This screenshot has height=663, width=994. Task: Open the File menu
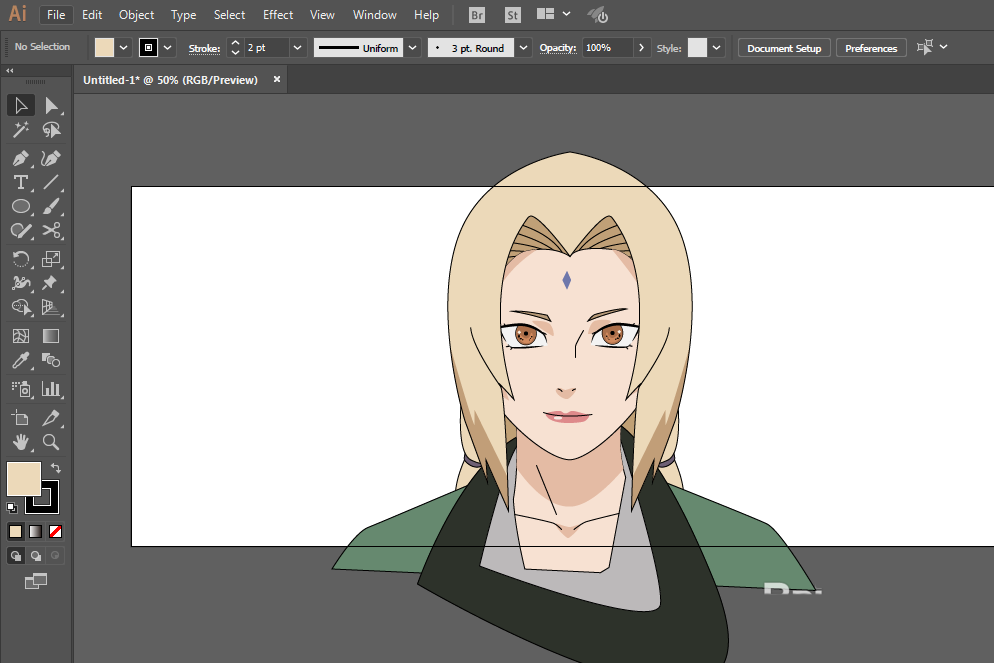coord(56,15)
